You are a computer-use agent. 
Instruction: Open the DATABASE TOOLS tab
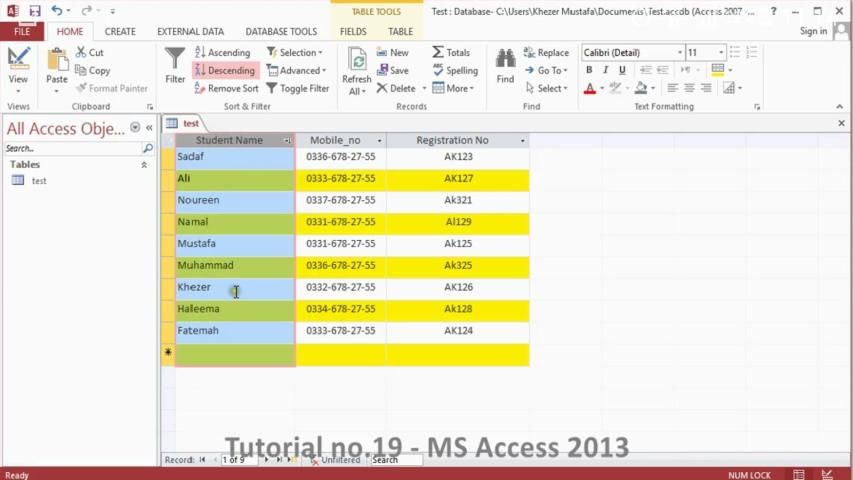click(x=281, y=31)
